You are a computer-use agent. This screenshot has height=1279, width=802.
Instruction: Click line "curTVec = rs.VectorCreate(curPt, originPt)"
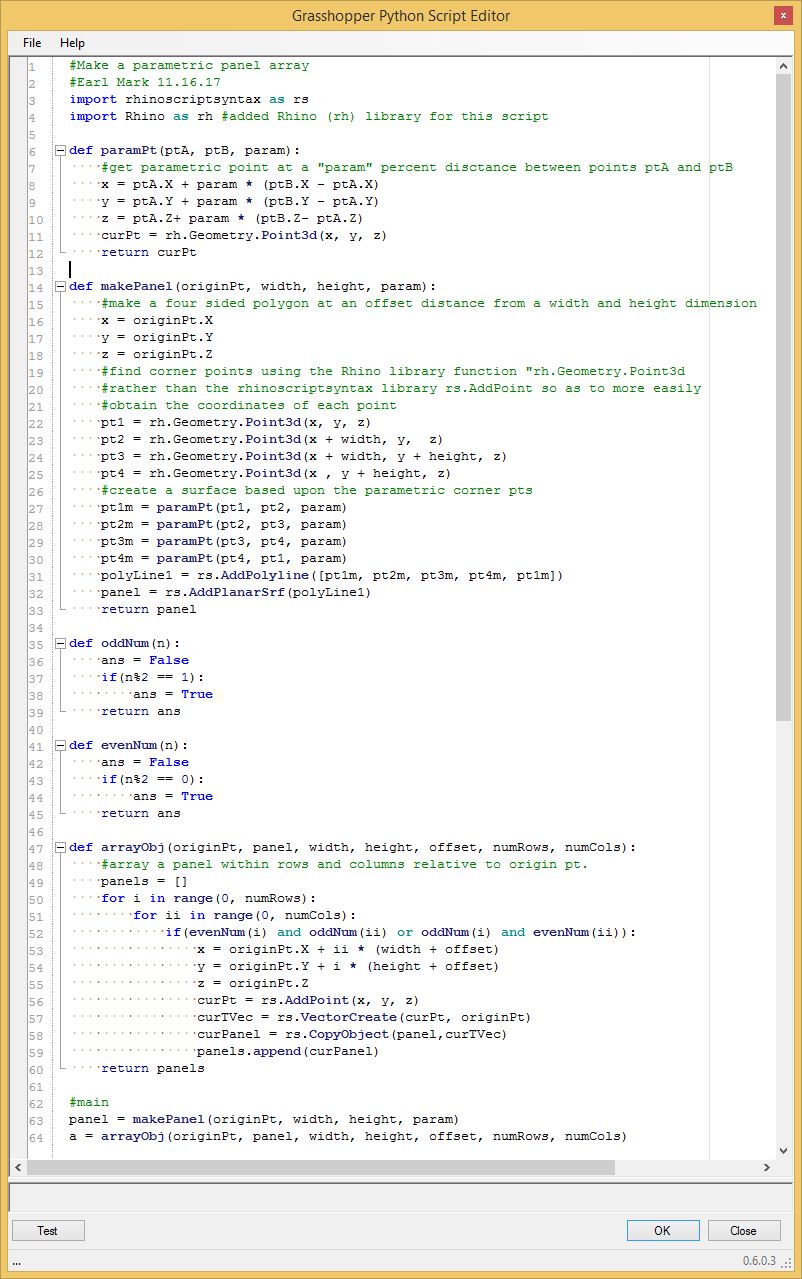click(x=365, y=1017)
